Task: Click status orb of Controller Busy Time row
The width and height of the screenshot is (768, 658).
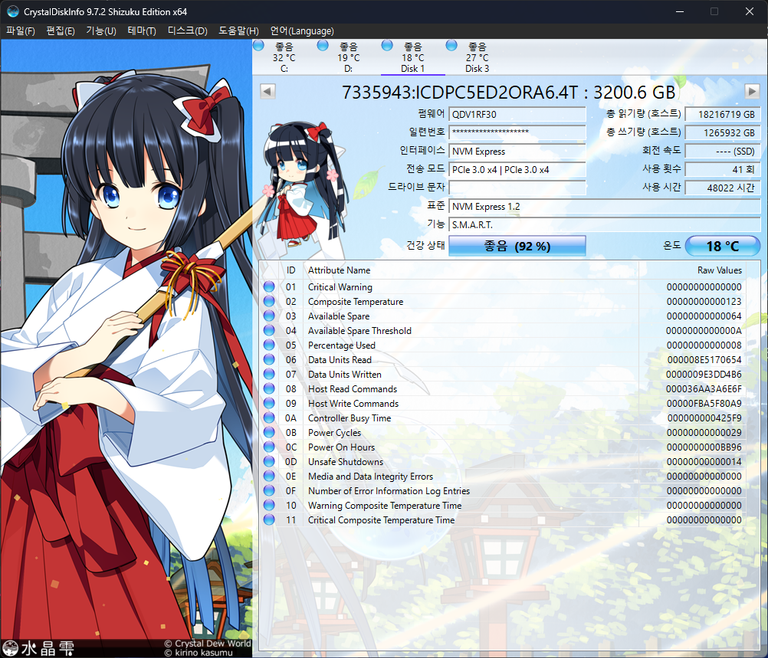Action: (269, 418)
